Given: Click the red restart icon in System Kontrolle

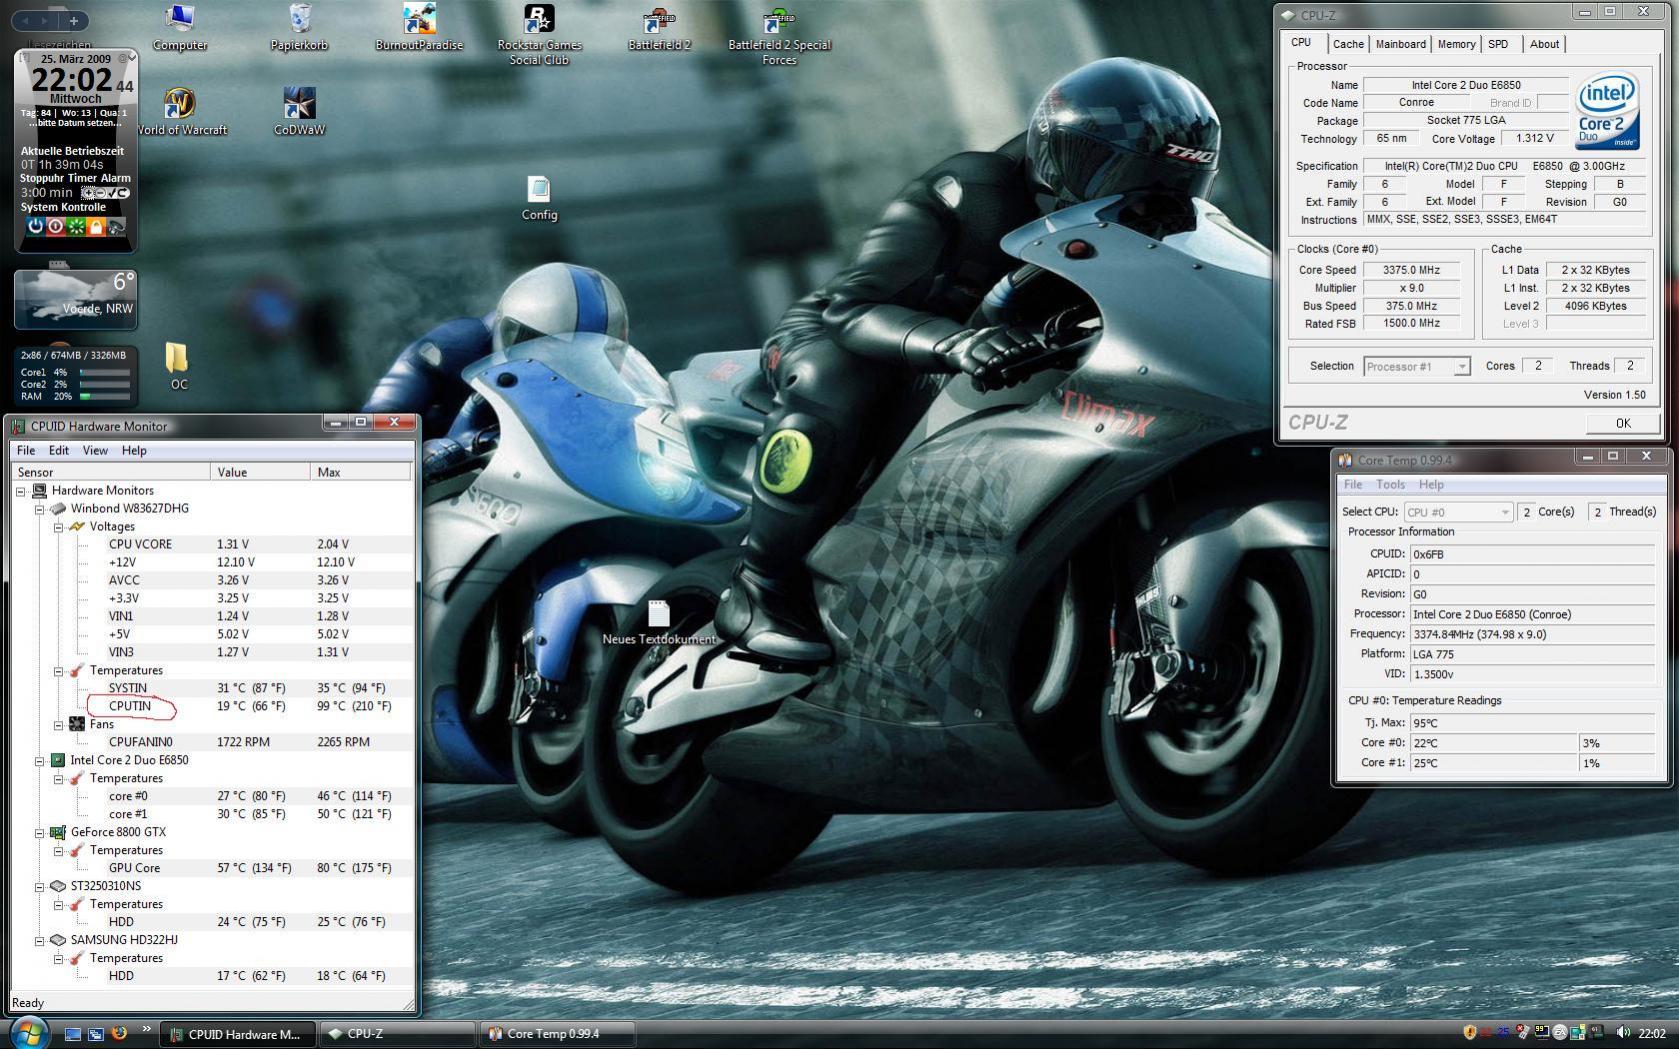Looking at the screenshot, I should coord(56,226).
